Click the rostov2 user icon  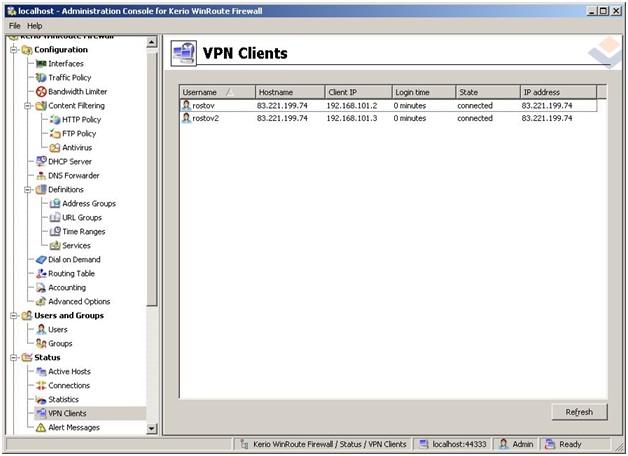tap(186, 118)
